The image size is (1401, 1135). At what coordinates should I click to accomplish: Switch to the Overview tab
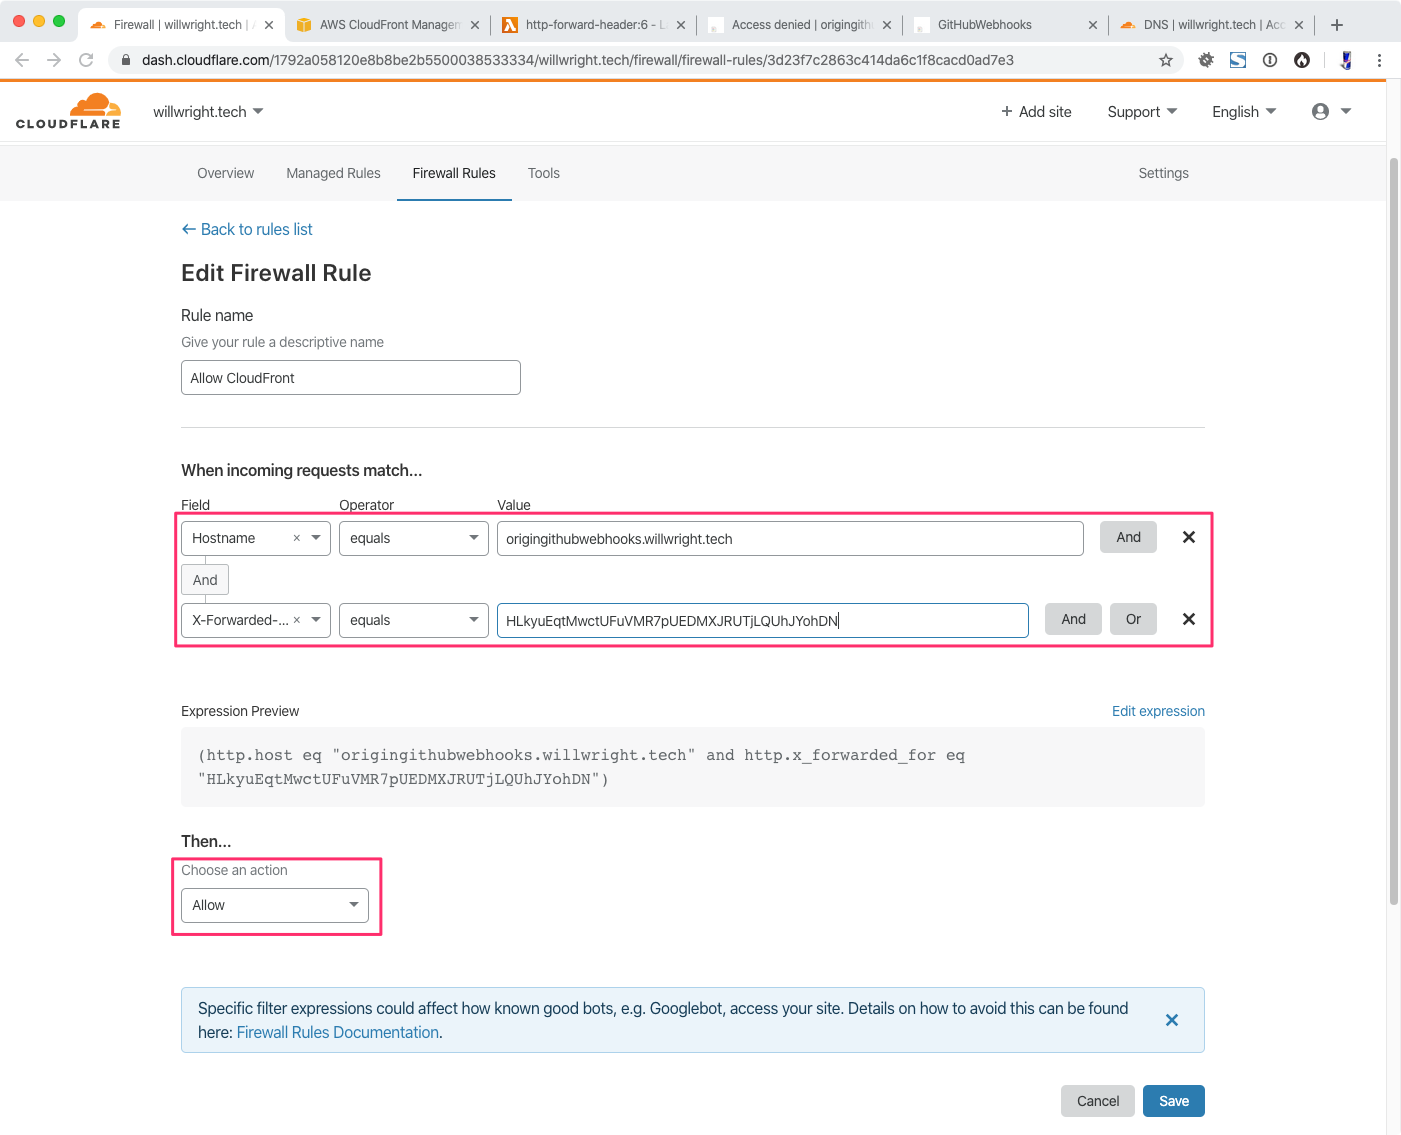click(226, 173)
